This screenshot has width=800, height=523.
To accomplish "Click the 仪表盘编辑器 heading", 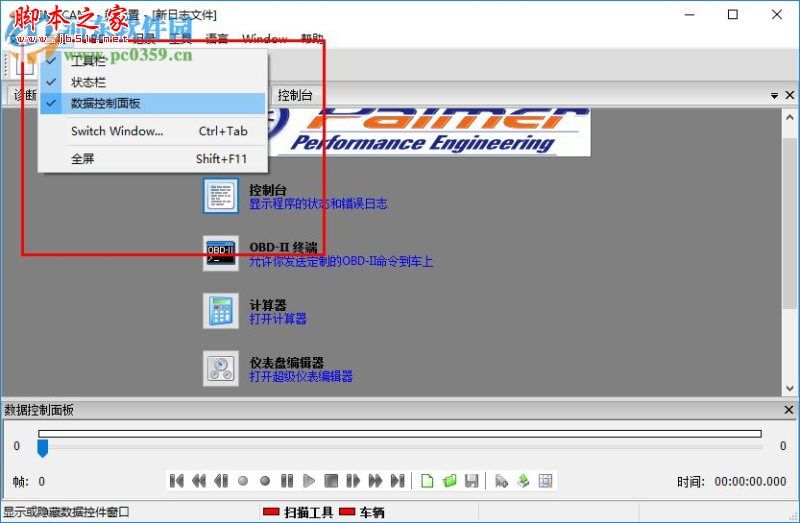I will click(x=287, y=363).
